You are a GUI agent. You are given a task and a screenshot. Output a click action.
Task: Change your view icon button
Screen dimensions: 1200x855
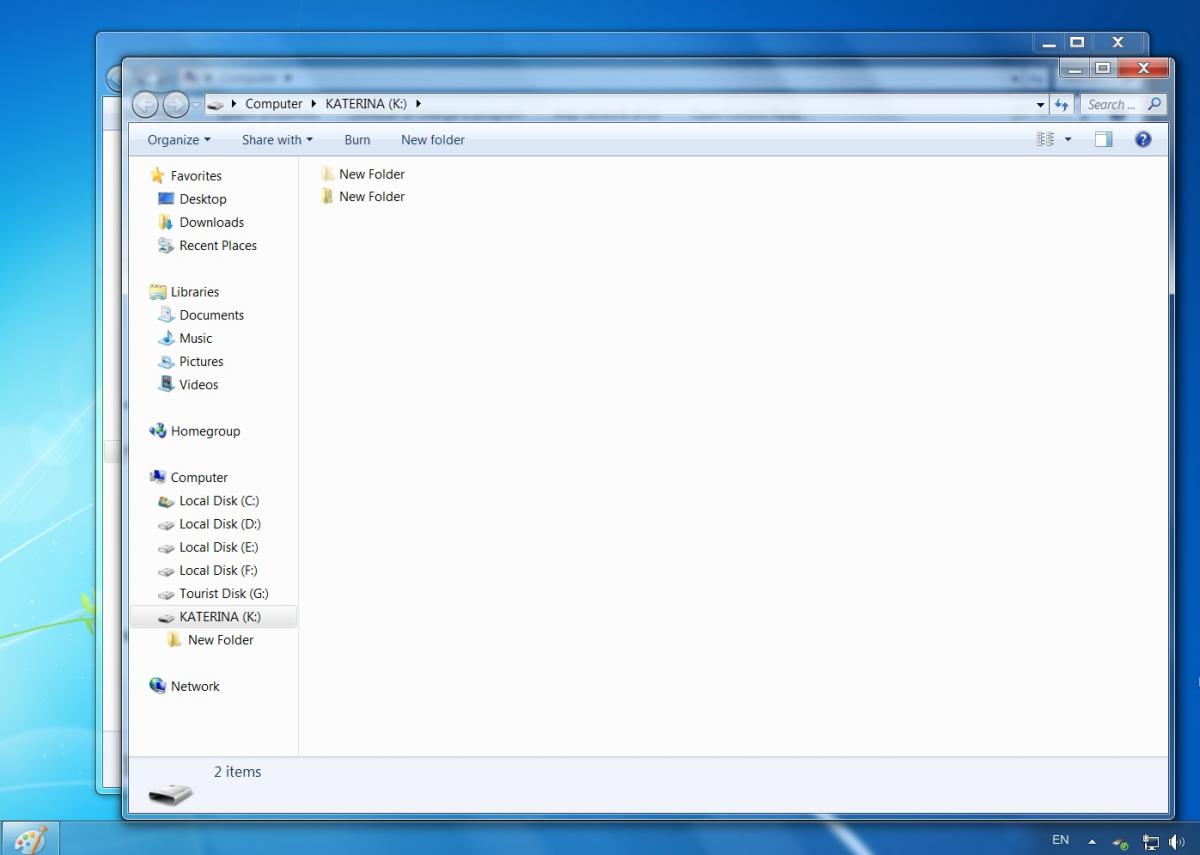coord(1045,140)
